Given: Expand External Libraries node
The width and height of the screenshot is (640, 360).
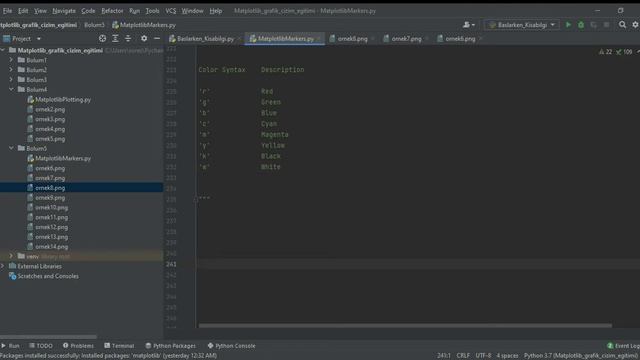Looking at the screenshot, I should click(x=3, y=266).
